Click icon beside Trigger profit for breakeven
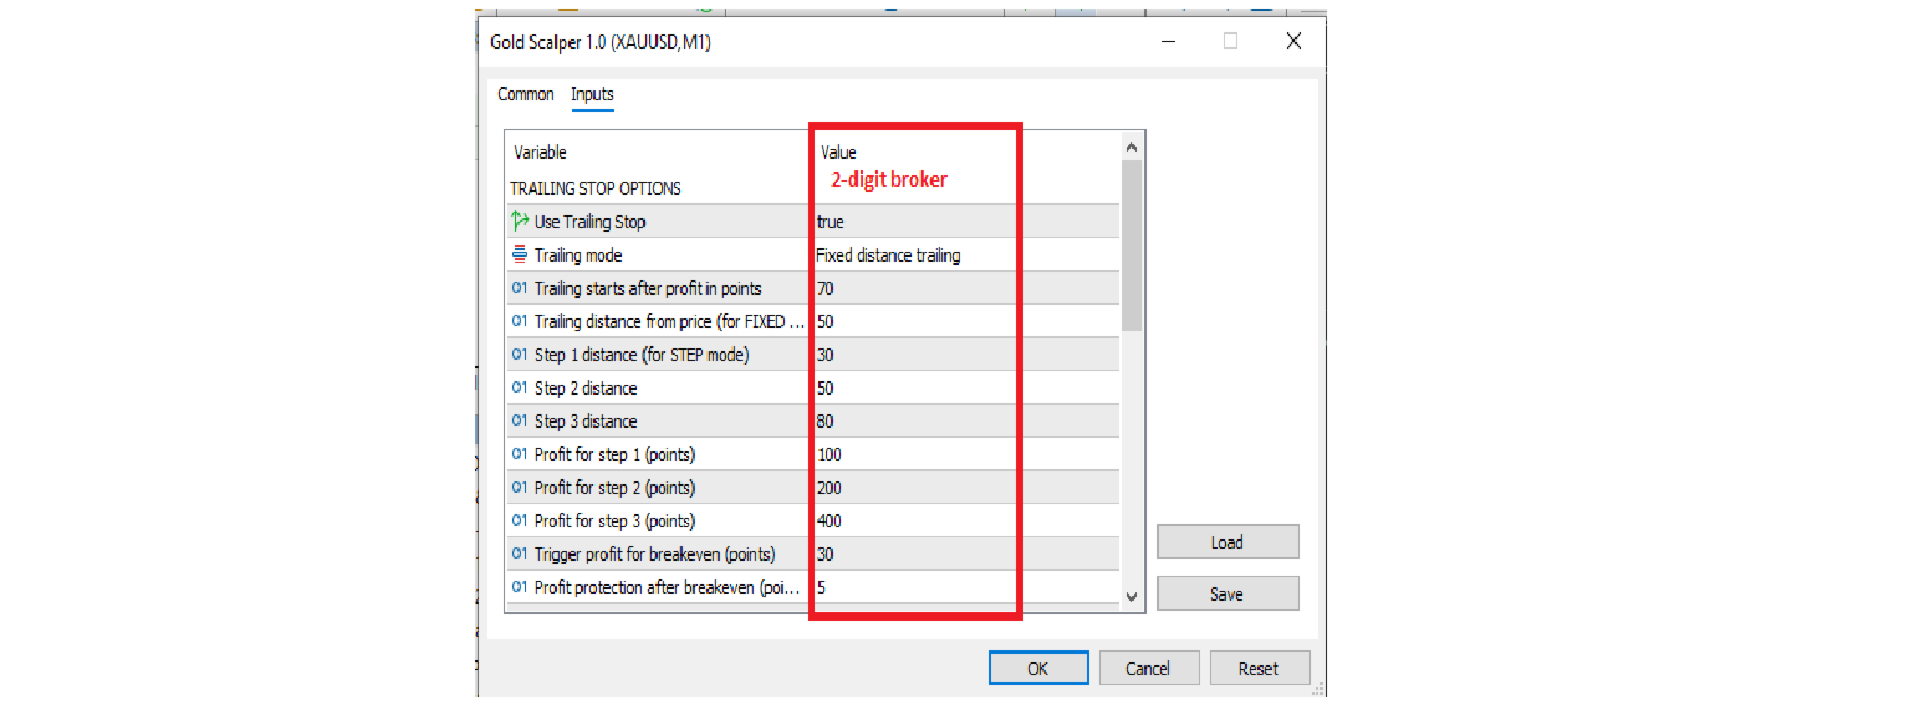This screenshot has height=720, width=1920. tap(520, 553)
